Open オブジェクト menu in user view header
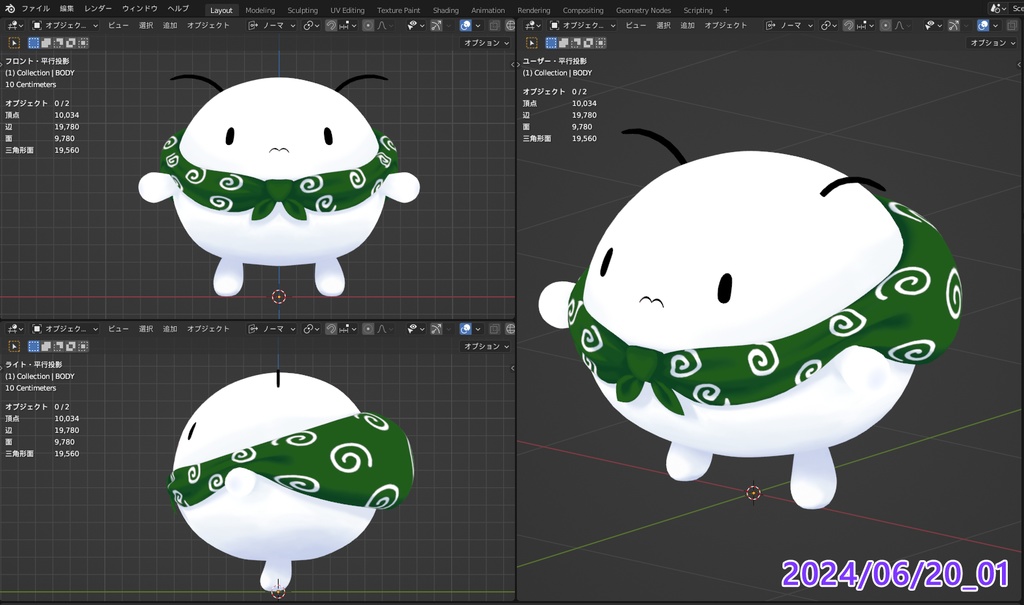1024x605 pixels. (726, 25)
